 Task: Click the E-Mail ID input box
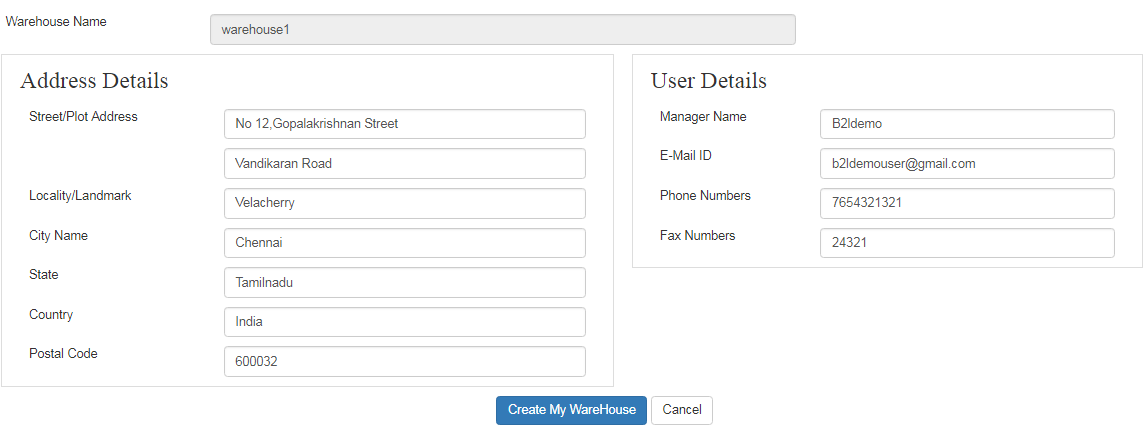[x=966, y=164]
